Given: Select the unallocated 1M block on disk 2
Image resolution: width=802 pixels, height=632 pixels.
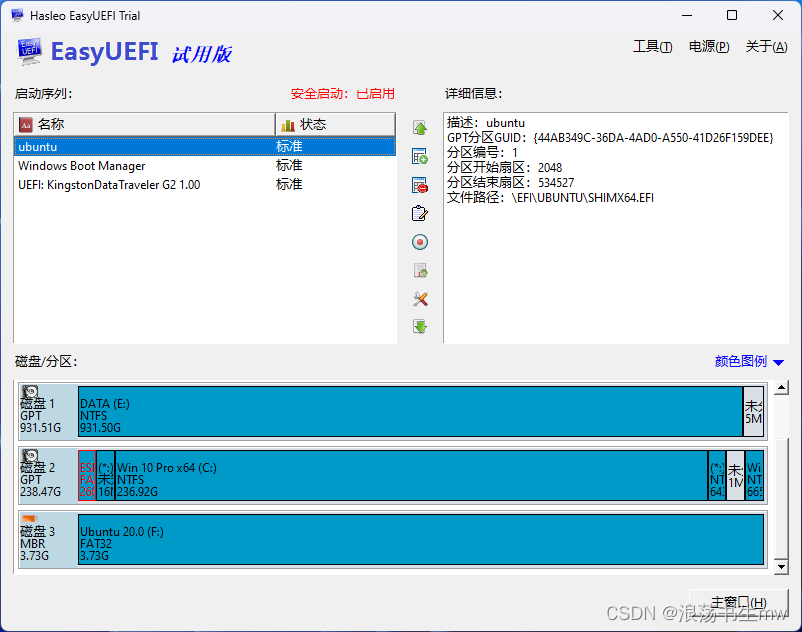Looking at the screenshot, I should click(736, 475).
